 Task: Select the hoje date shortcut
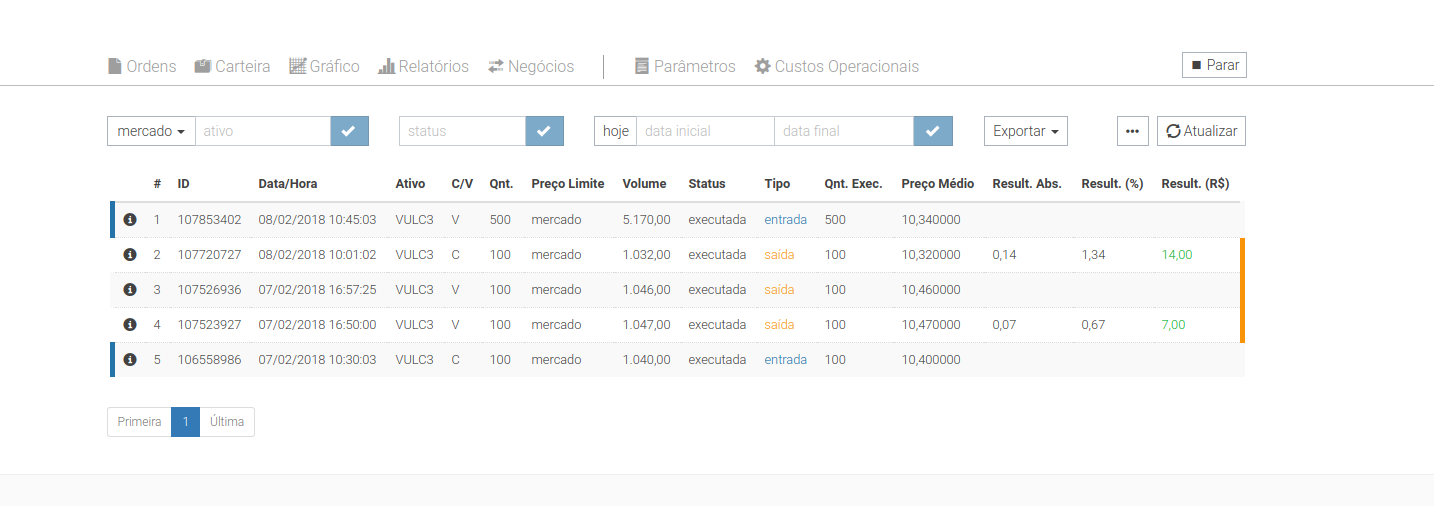point(615,131)
